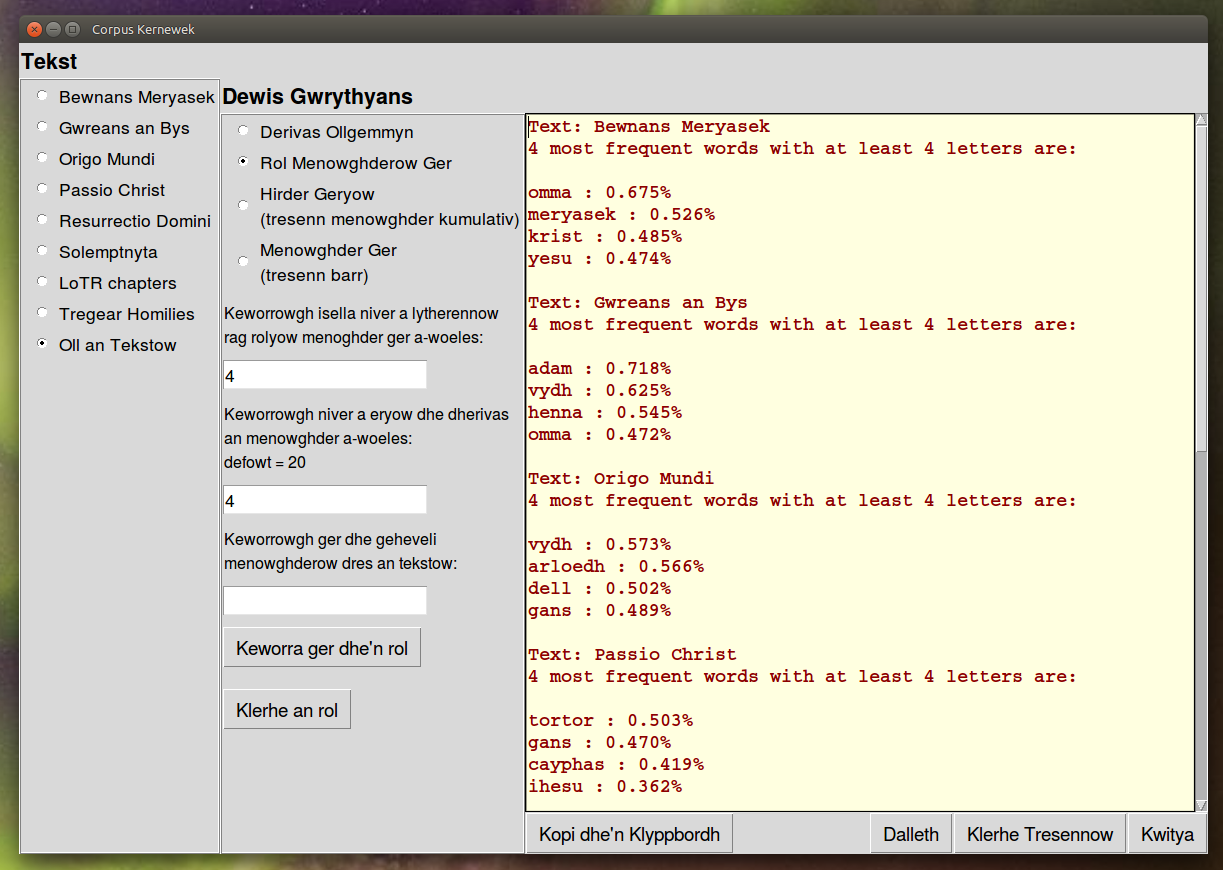This screenshot has height=870, width=1223.
Task: Click the 'krist : 0.485%' result line
Action: [x=605, y=236]
